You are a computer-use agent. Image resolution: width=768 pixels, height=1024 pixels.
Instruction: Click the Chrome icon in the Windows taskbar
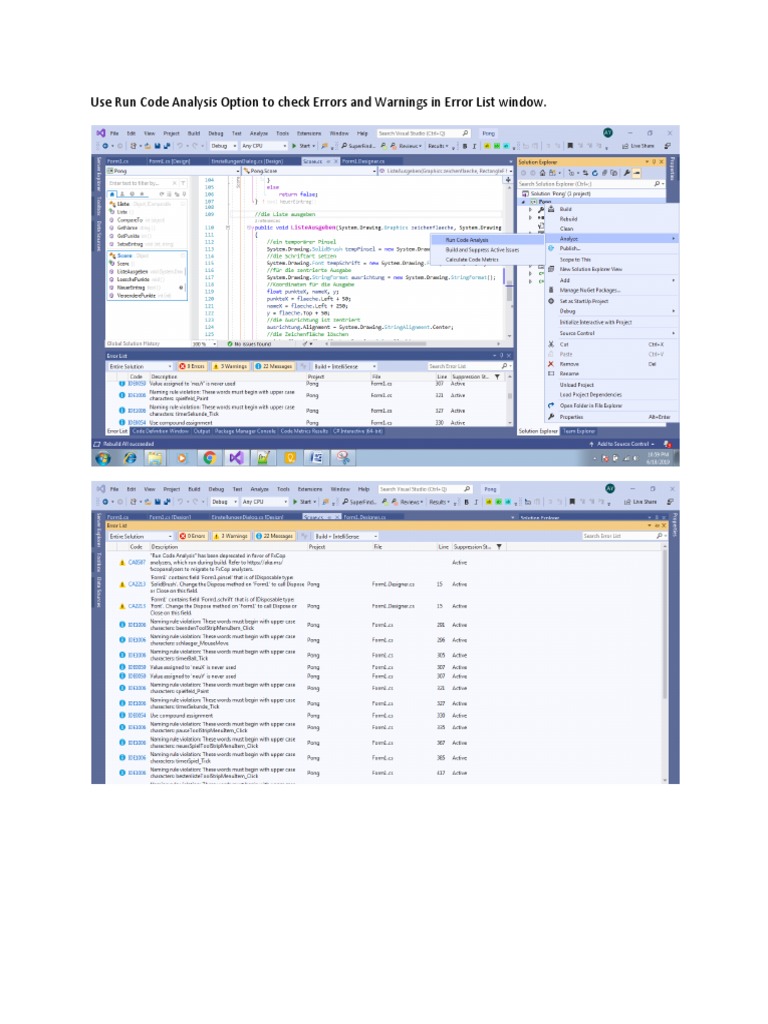(x=209, y=458)
